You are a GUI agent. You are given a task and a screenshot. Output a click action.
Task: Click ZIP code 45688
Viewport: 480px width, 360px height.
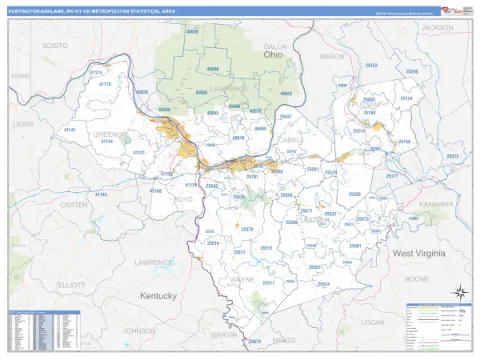pyautogui.click(x=213, y=69)
